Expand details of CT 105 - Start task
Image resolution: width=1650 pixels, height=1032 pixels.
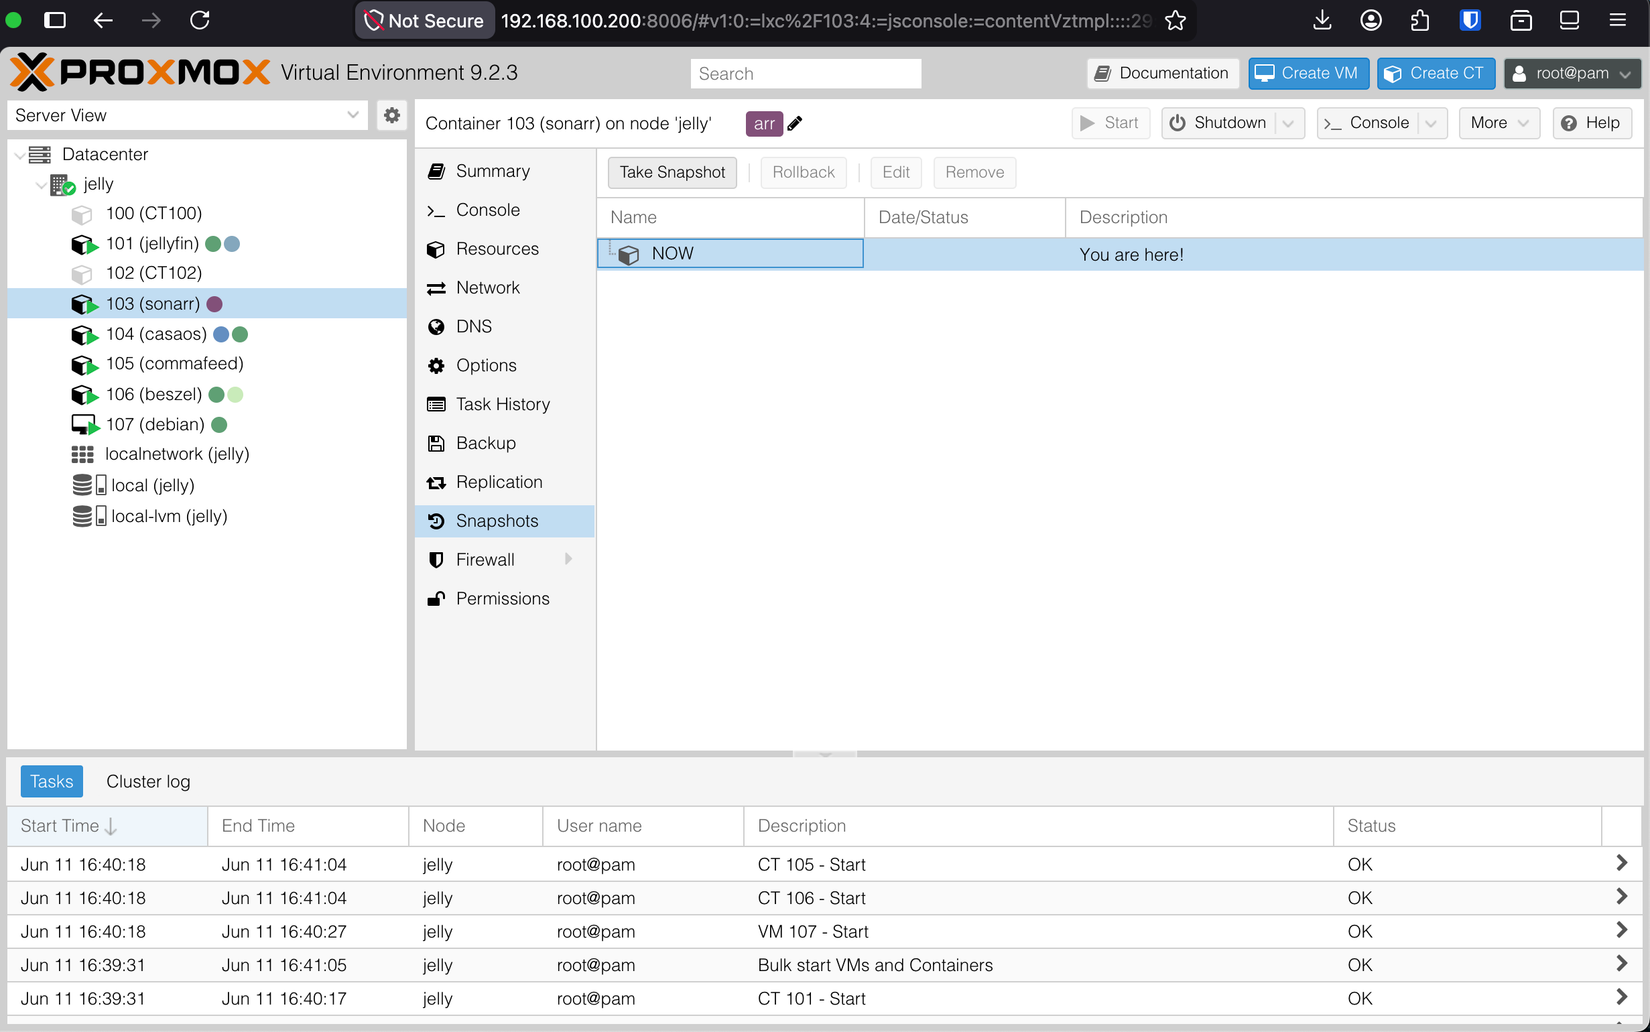[x=1621, y=863]
